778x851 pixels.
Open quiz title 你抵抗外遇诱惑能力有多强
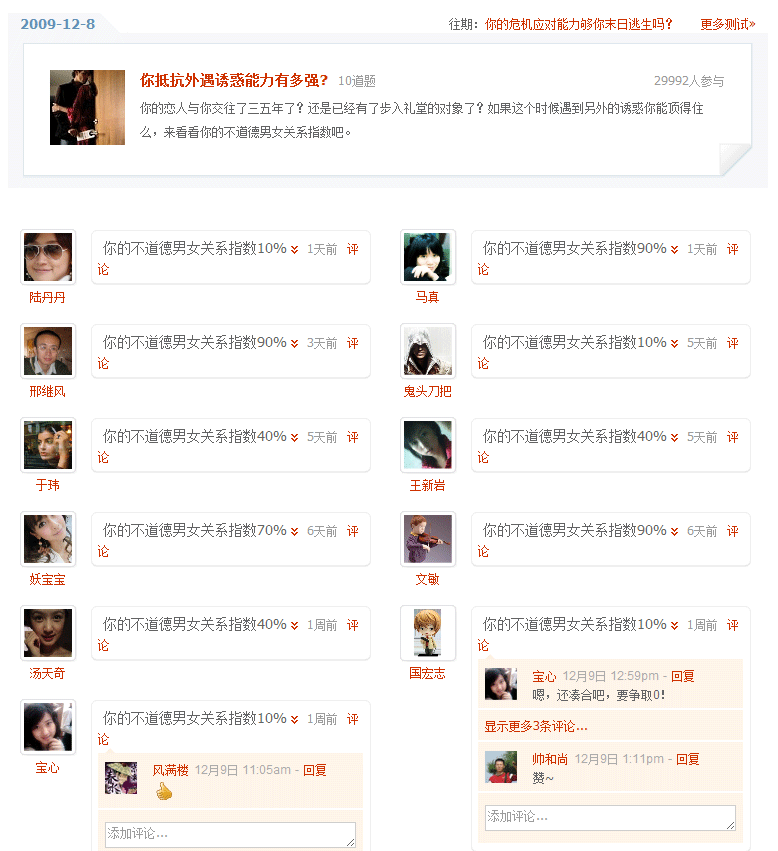tap(234, 80)
